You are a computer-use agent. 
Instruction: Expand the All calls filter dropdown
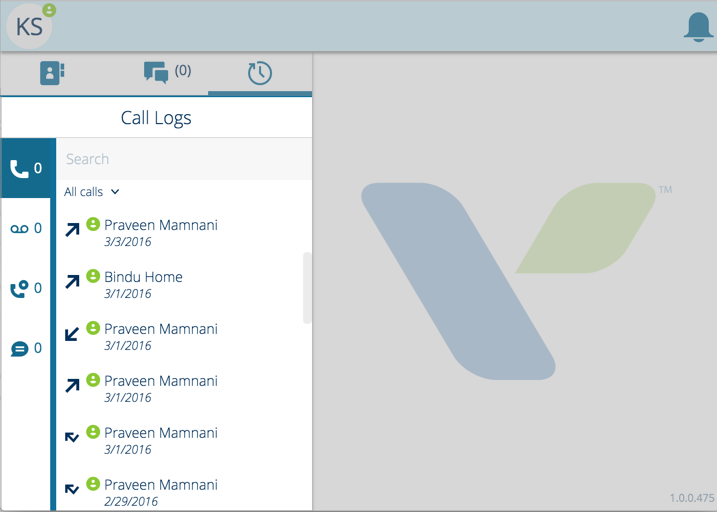91,192
